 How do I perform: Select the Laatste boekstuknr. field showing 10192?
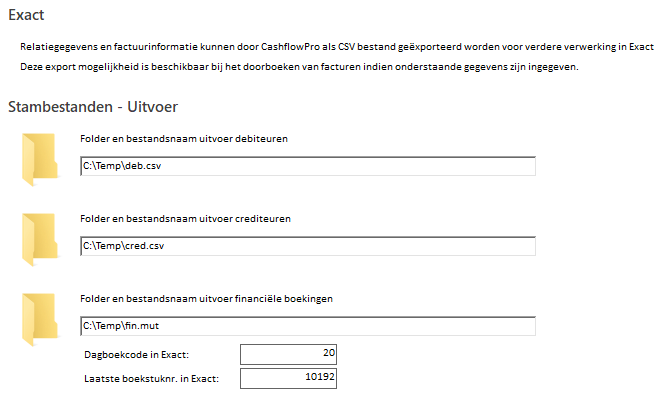click(288, 378)
